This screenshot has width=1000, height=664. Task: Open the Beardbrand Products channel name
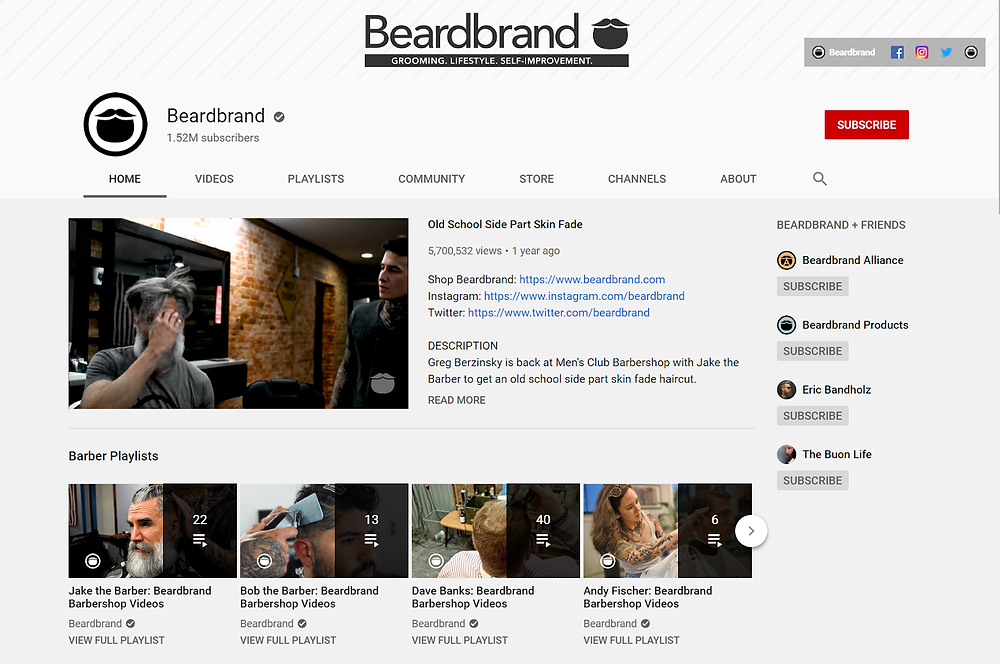855,325
